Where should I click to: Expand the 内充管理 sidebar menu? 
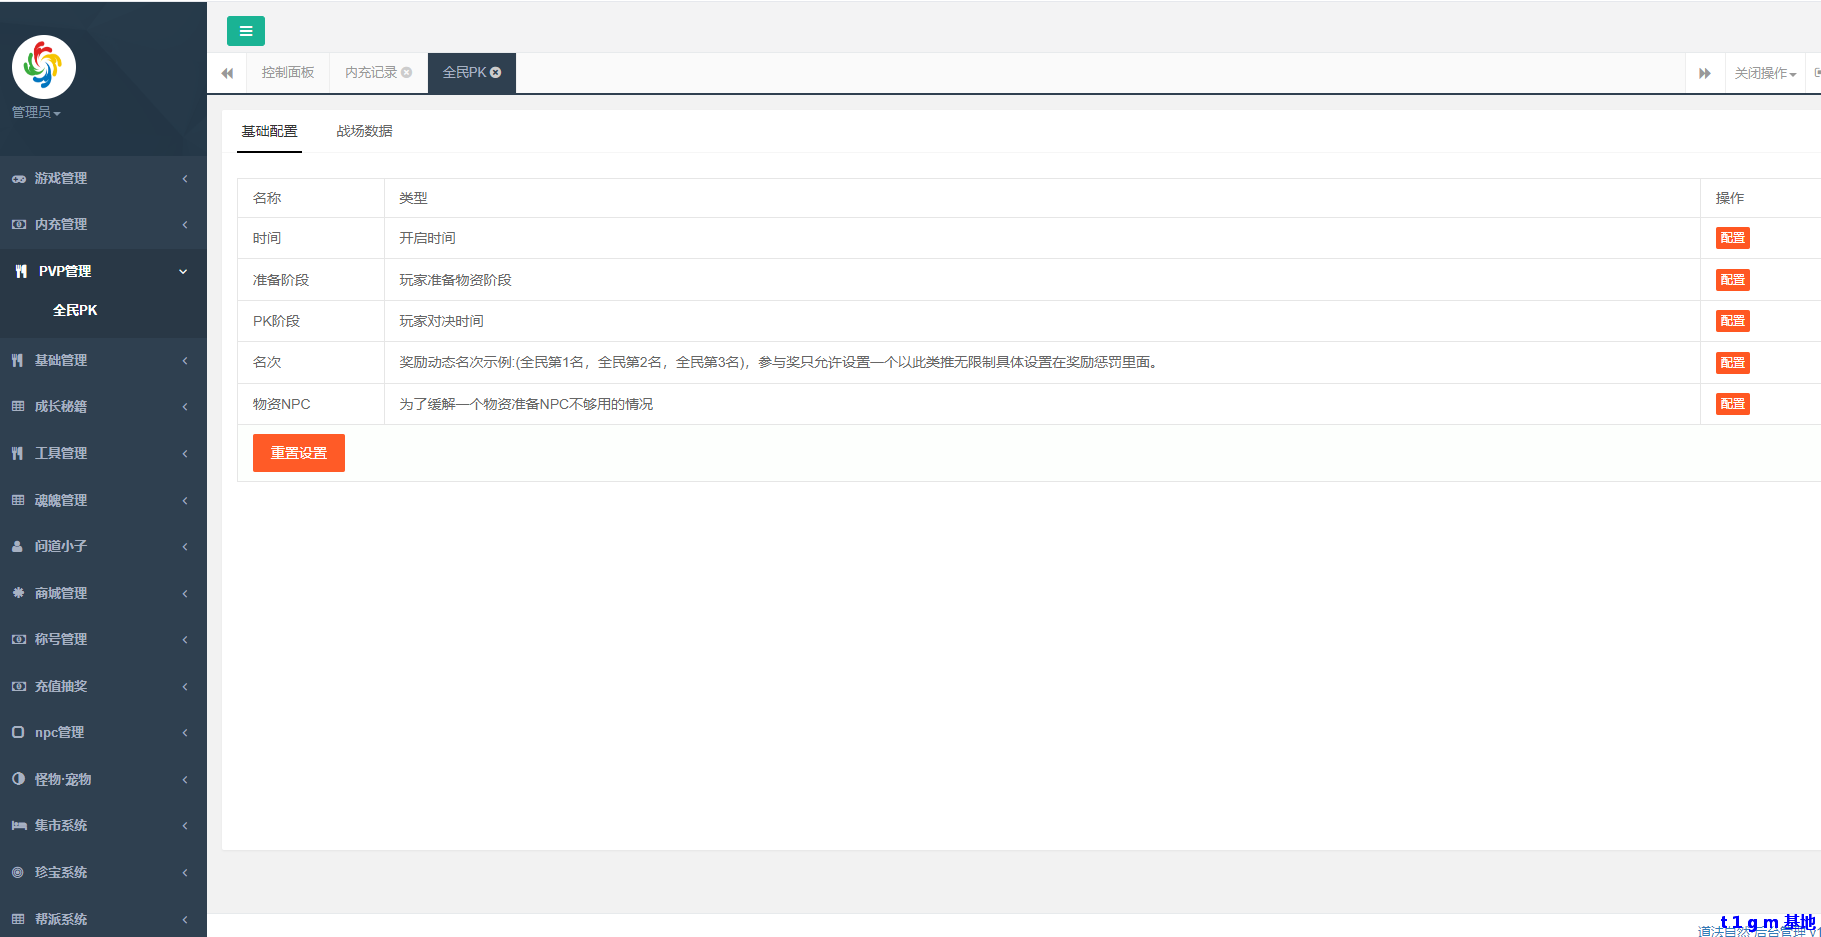pos(100,225)
